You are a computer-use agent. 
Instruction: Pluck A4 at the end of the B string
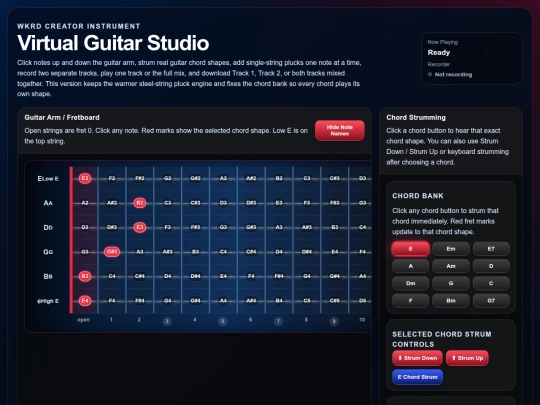point(362,276)
